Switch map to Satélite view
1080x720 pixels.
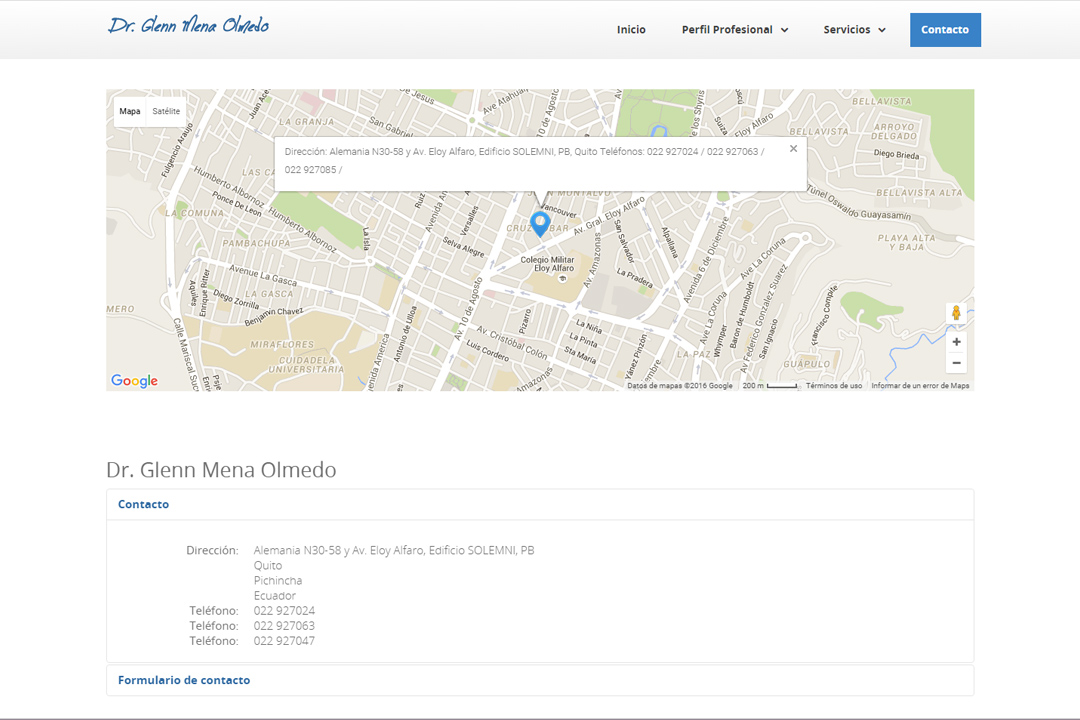point(166,112)
